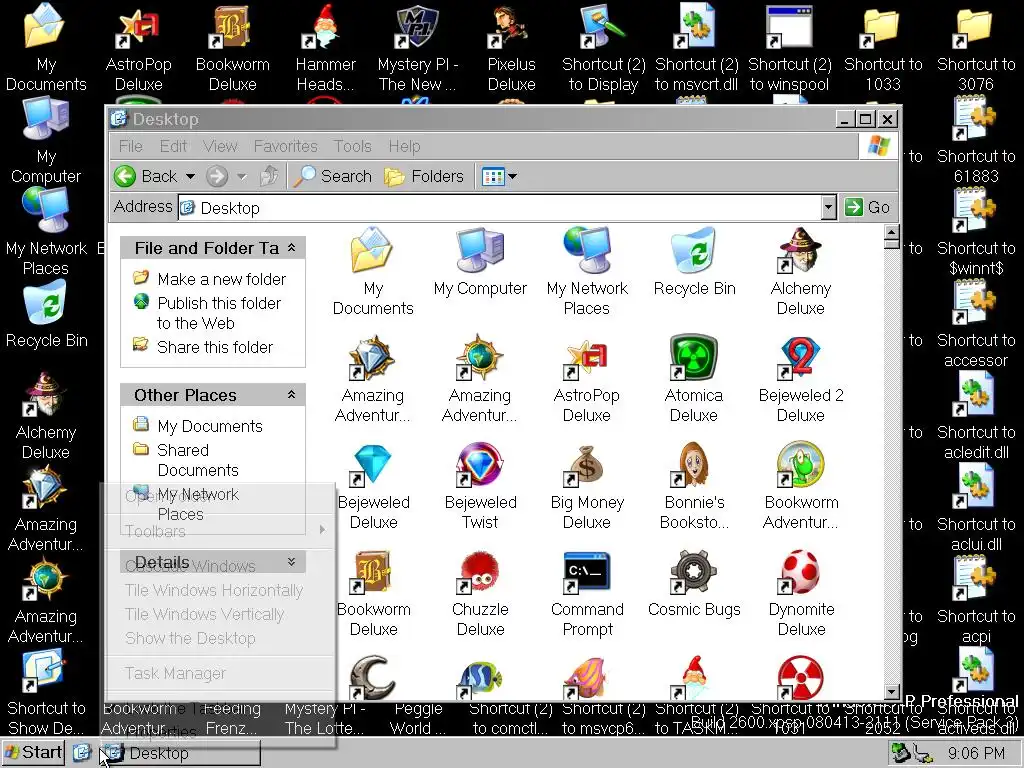Select AstroPop Deluxe icon in Desktop window
Screen dimensions: 1024x768
[586, 378]
